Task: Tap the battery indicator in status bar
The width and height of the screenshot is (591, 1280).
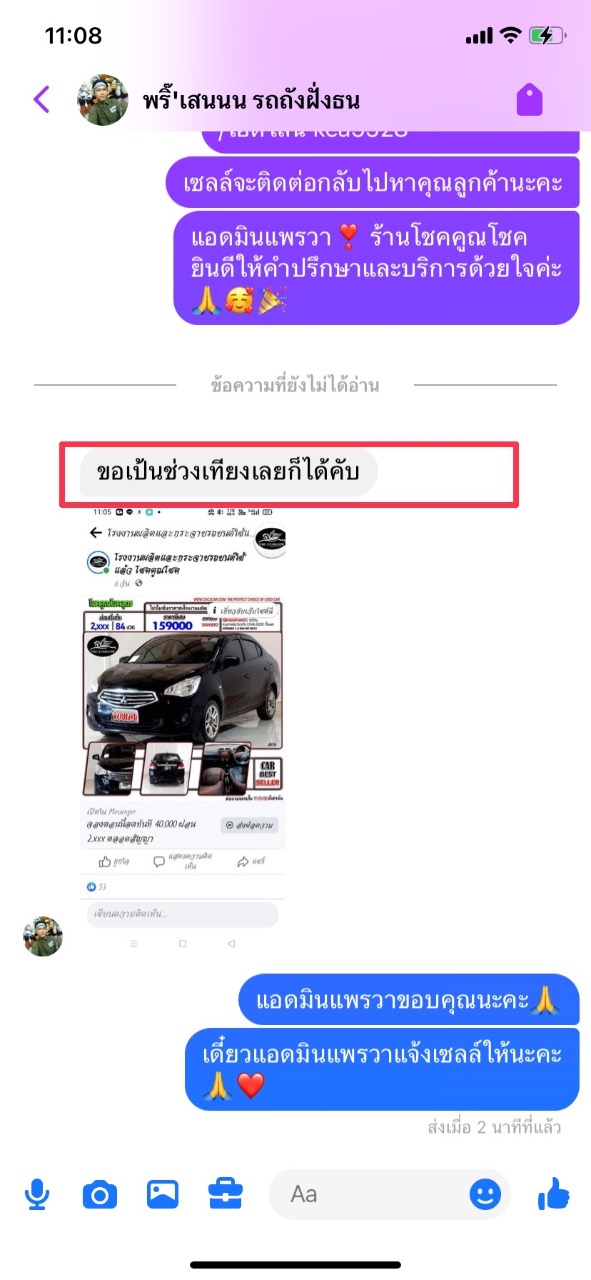Action: pyautogui.click(x=546, y=36)
